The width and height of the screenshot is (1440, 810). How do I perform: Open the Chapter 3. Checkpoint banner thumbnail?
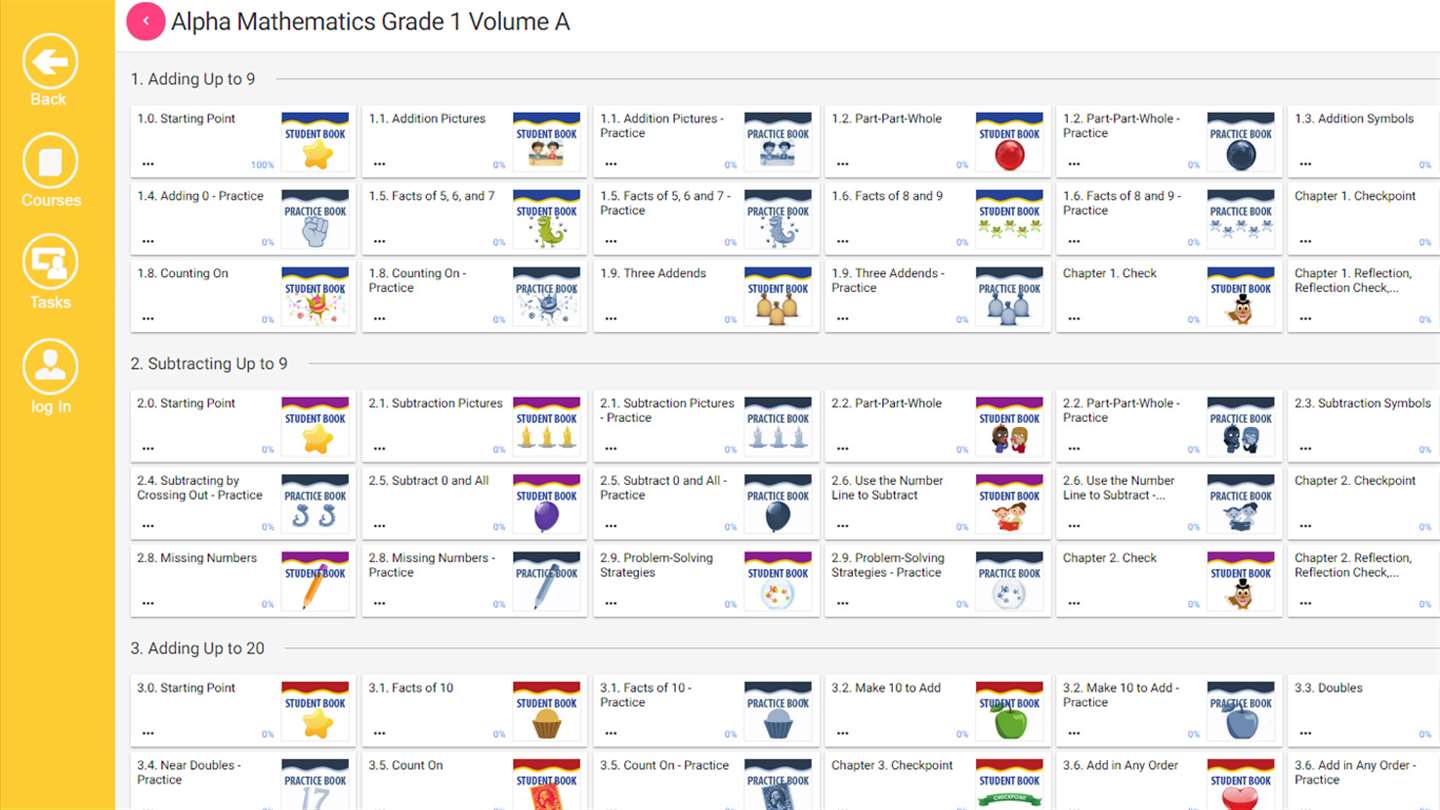pyautogui.click(x=1010, y=784)
